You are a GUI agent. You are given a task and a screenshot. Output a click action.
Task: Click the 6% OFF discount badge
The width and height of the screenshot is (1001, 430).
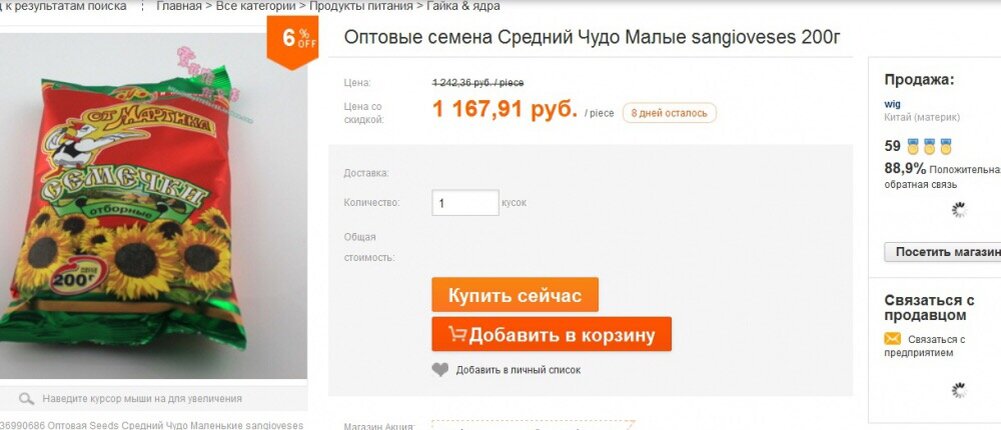click(292, 42)
